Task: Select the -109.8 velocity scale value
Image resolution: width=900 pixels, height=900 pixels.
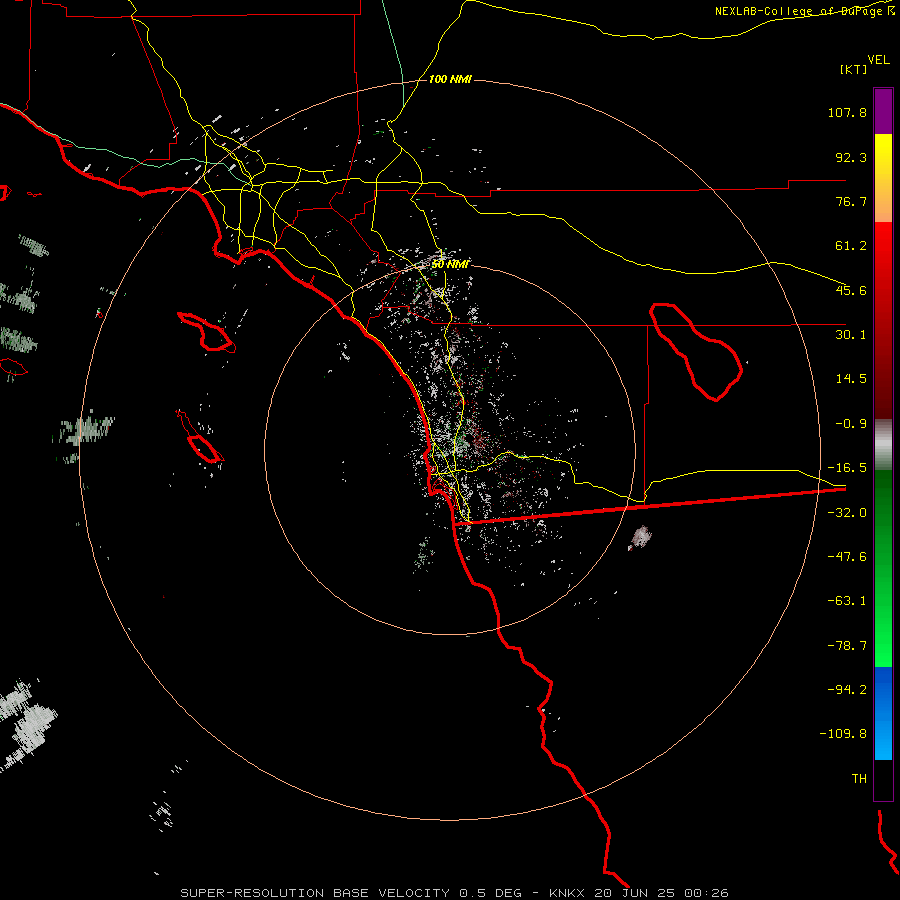Action: point(843,734)
